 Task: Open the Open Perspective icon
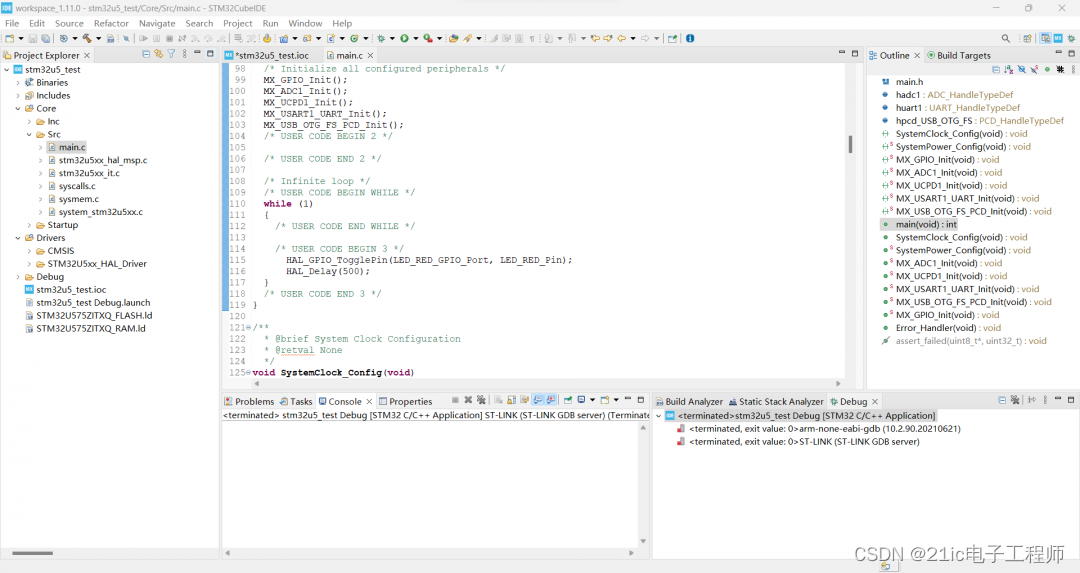[1027, 39]
